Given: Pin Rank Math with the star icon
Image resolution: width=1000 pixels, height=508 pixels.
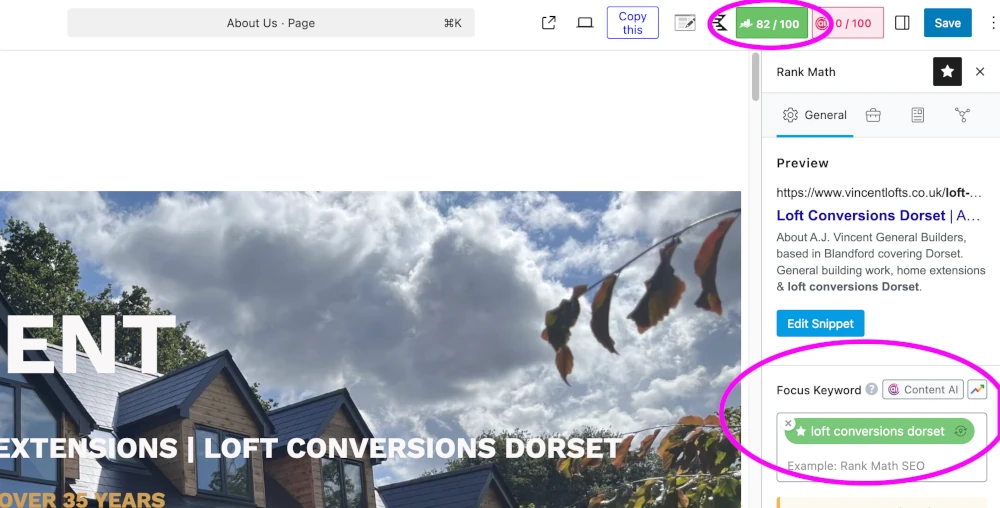Looking at the screenshot, I should [x=947, y=72].
